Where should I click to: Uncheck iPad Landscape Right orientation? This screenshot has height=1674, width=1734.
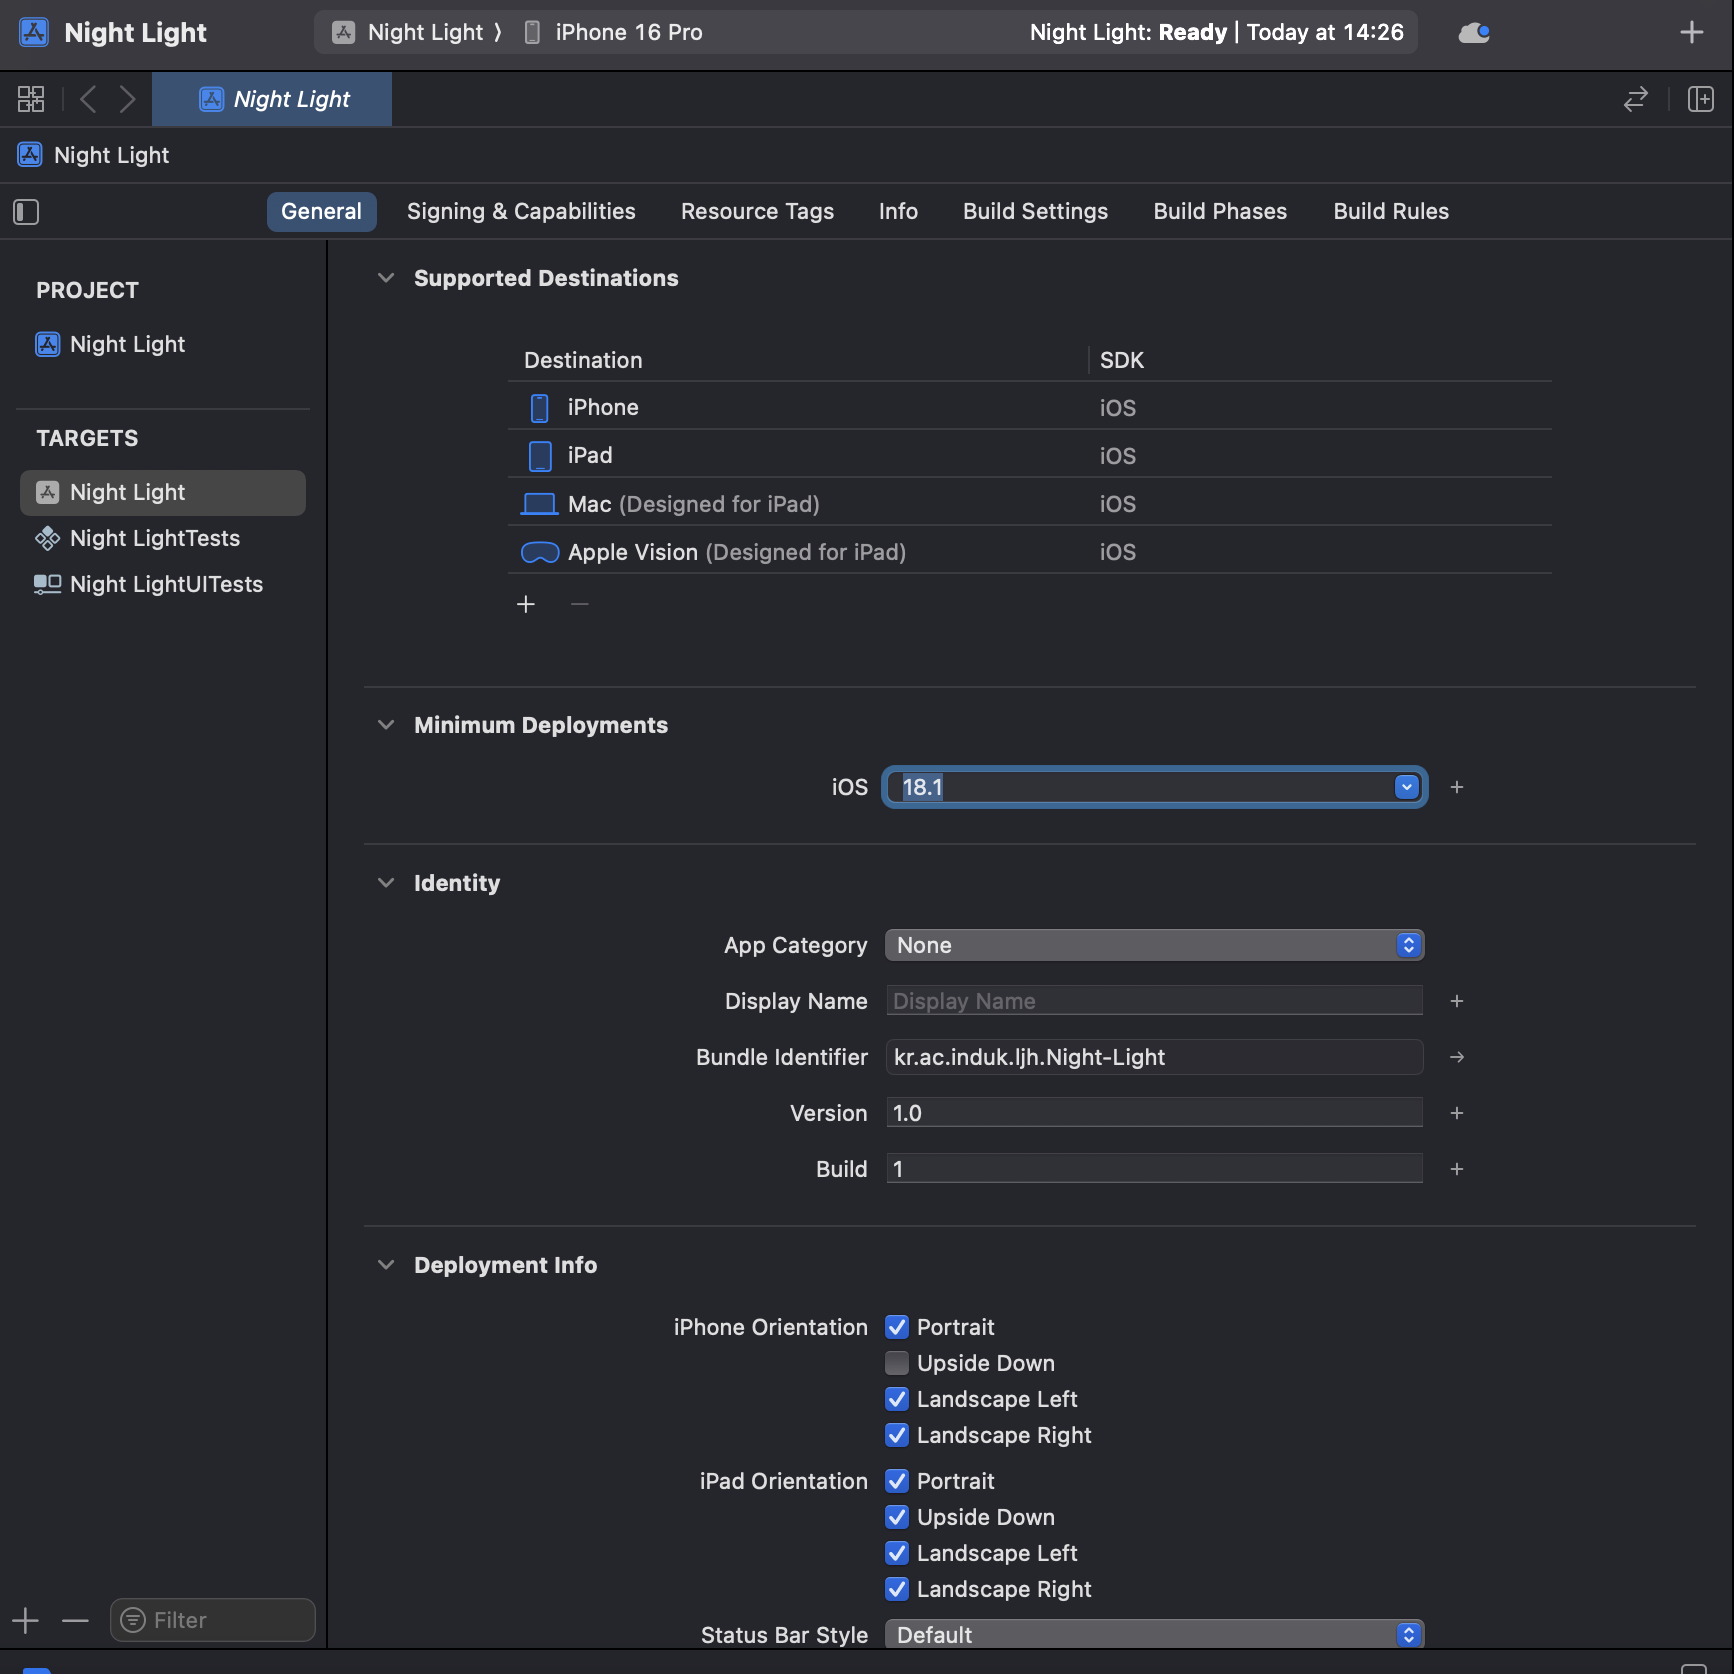897,1589
